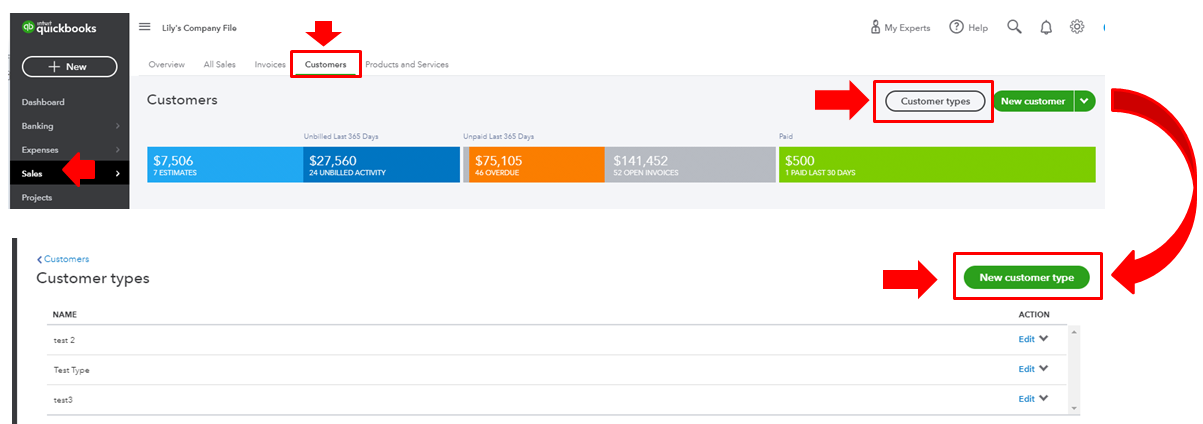Screen dimensions: 1203x424
Task: Click the QuickBooks logo
Action: point(59,28)
